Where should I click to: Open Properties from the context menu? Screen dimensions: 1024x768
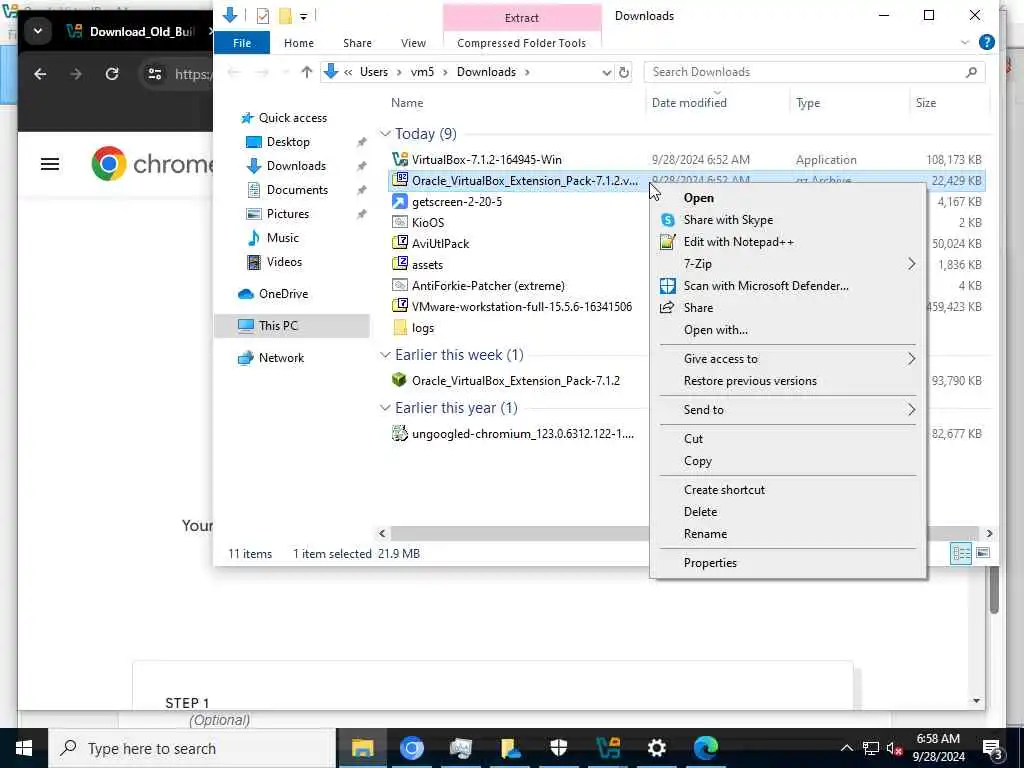pyautogui.click(x=710, y=563)
